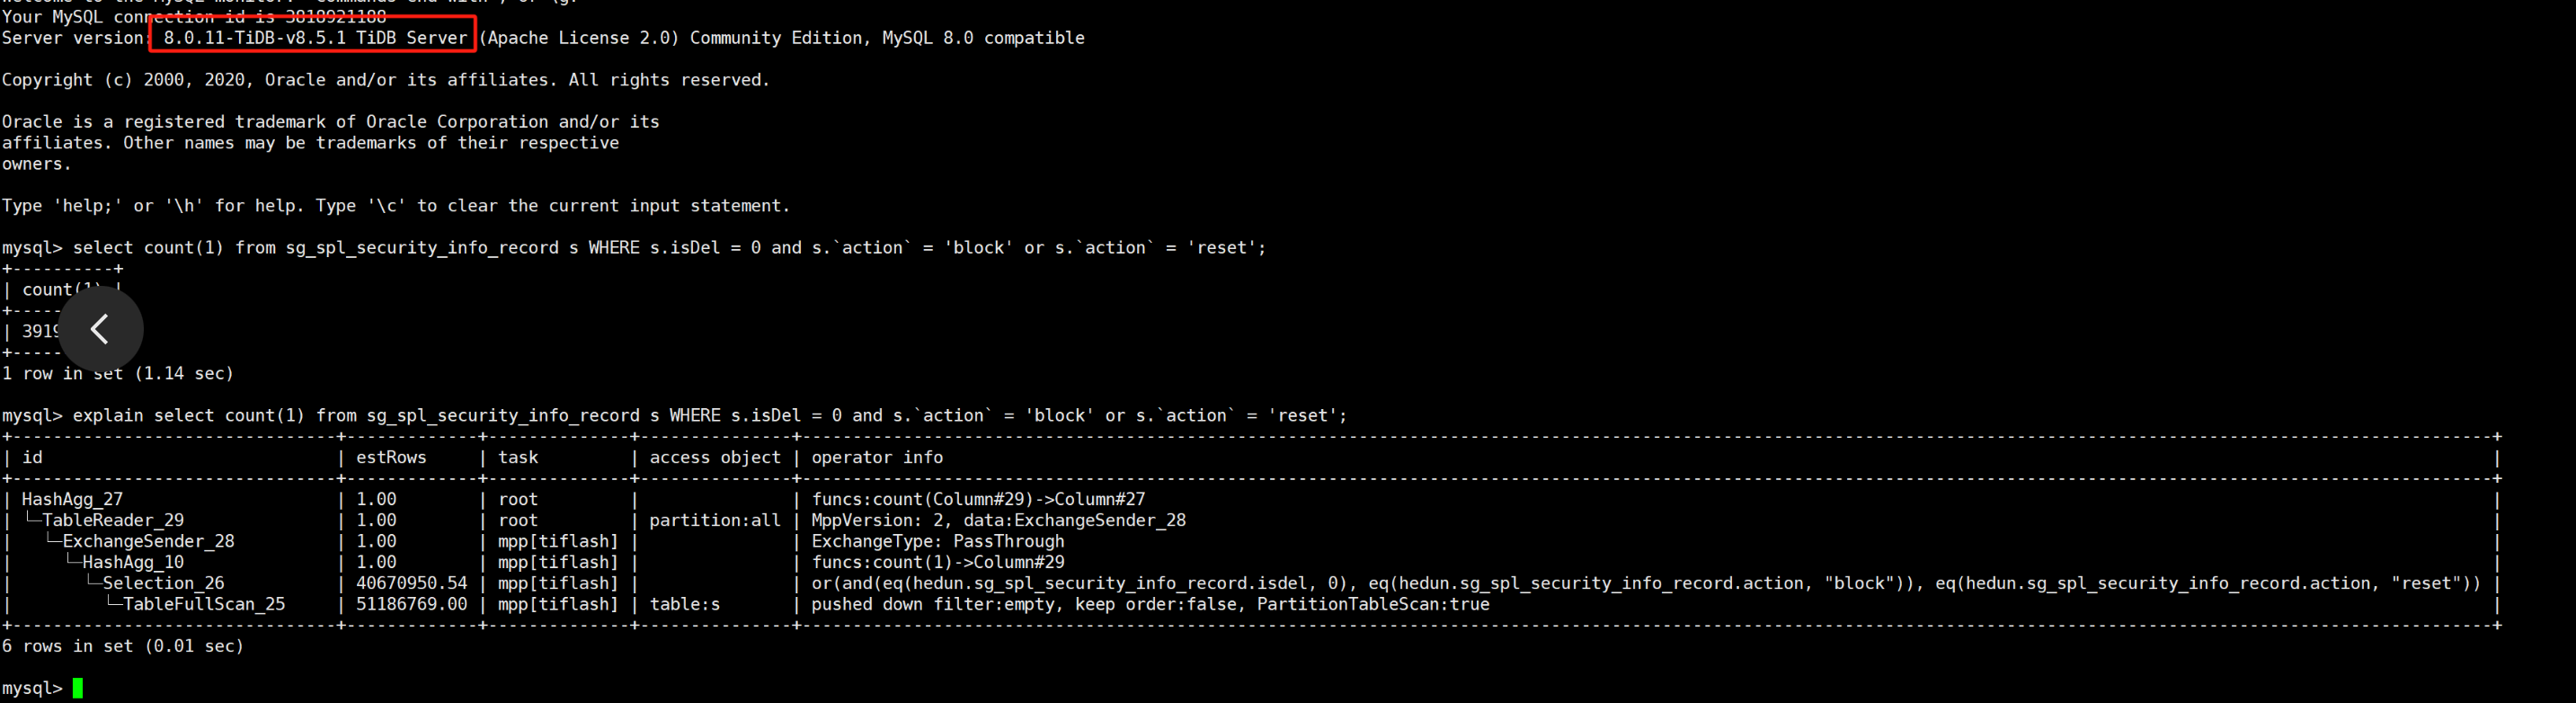Select the HashAgg_27 row in explain output
Screen dimensions: 2576x703
pyautogui.click(x=1250, y=499)
